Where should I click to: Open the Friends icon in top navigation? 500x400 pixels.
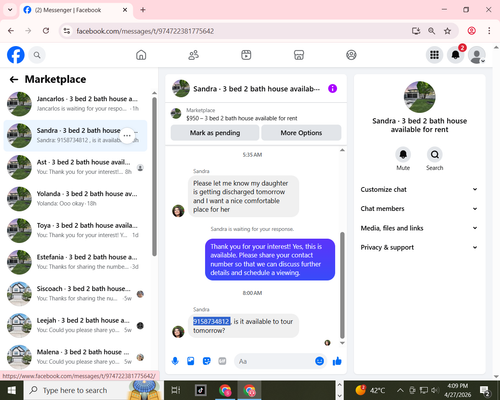click(194, 55)
